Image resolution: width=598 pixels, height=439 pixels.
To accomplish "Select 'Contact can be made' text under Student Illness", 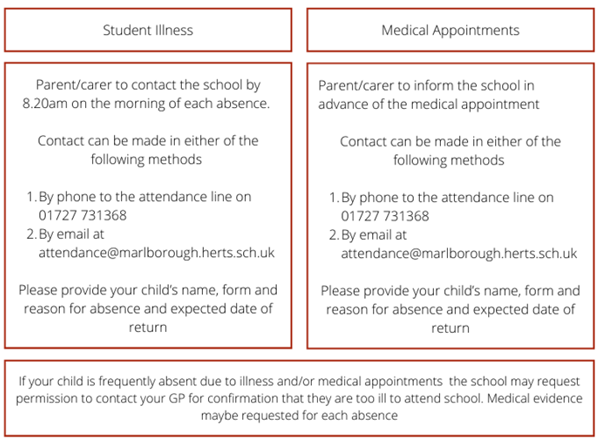I will (x=148, y=150).
